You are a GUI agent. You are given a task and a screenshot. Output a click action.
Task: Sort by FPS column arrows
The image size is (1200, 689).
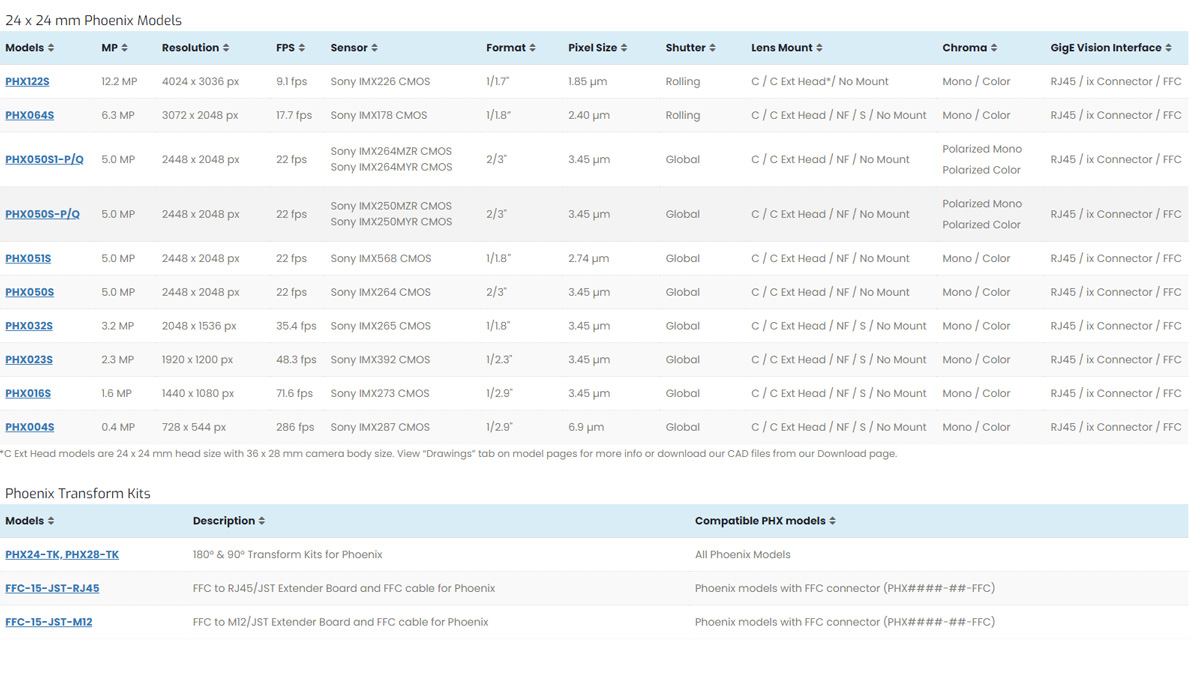click(302, 48)
